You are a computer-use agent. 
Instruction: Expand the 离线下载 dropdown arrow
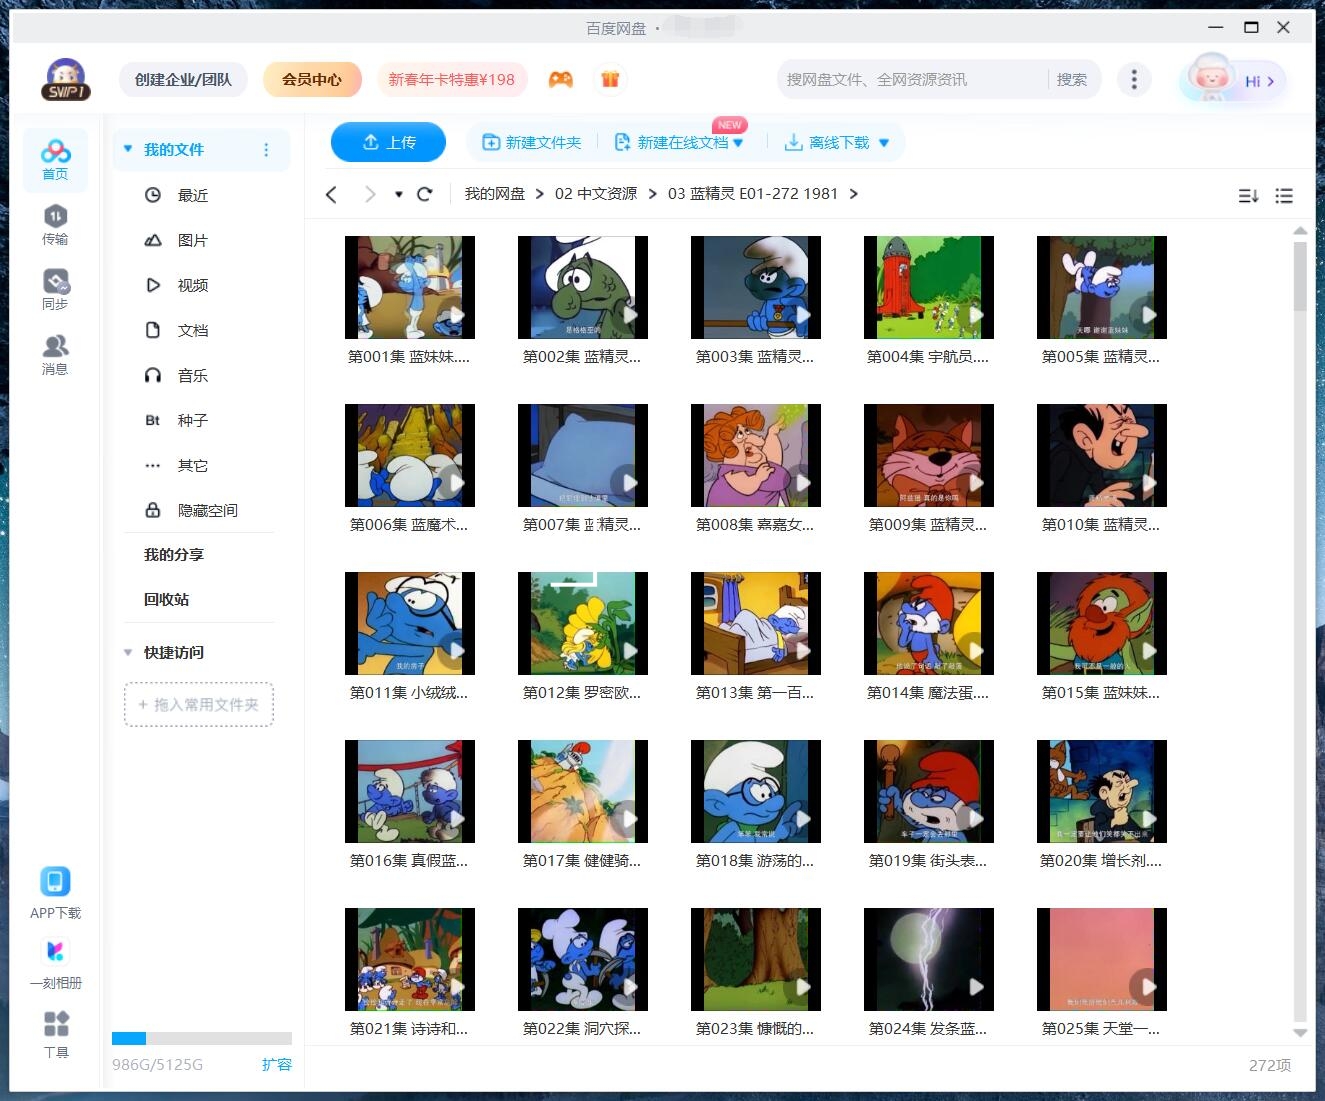click(883, 142)
